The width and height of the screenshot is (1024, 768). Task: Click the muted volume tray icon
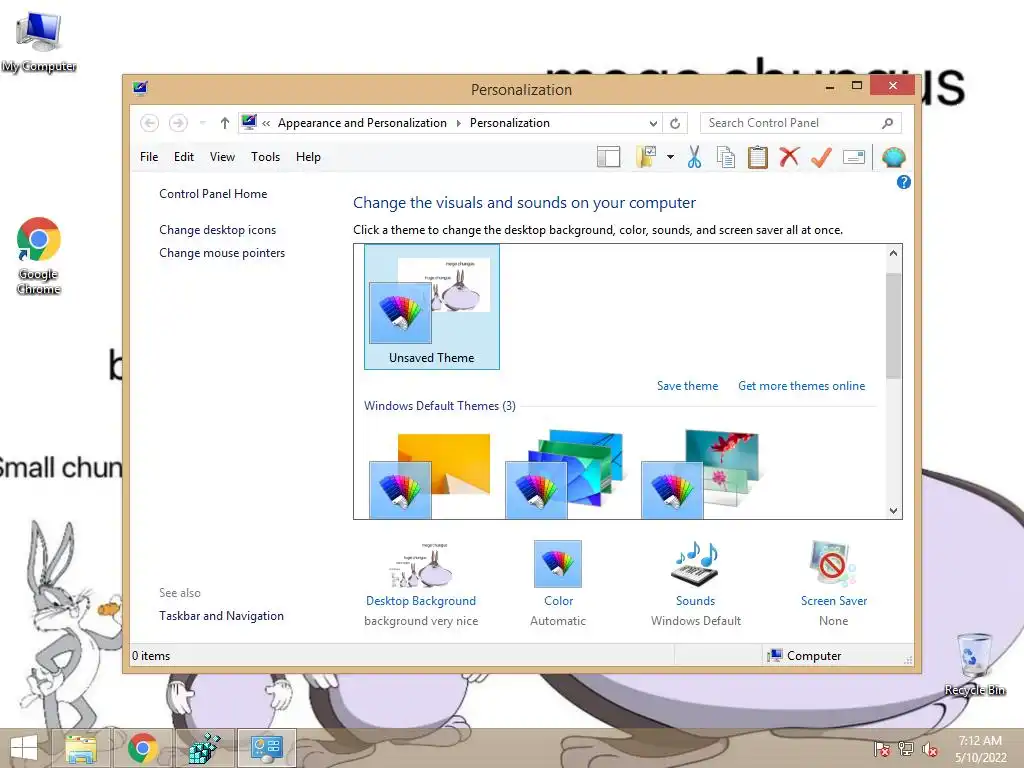930,749
